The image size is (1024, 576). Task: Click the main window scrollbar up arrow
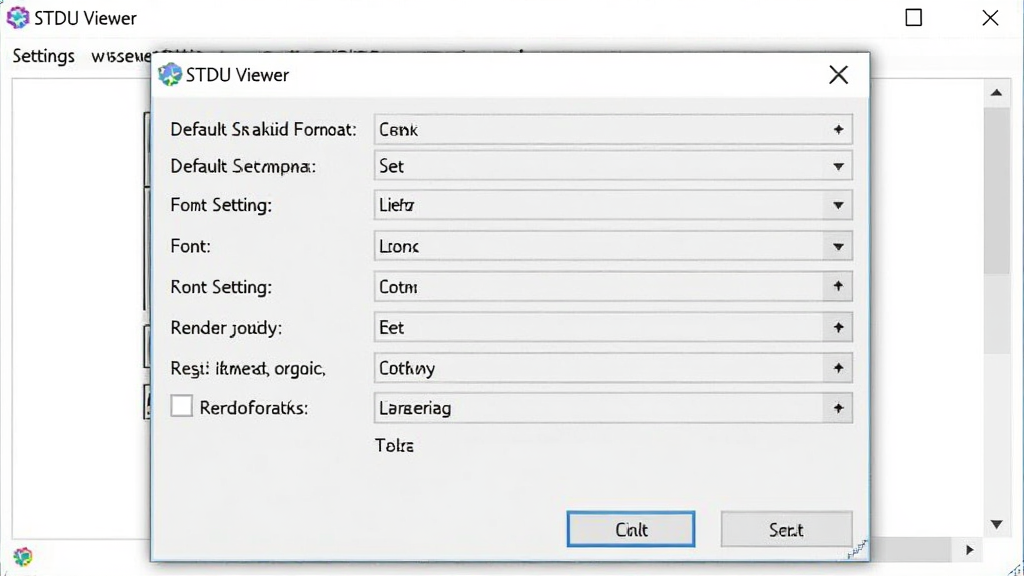click(997, 93)
